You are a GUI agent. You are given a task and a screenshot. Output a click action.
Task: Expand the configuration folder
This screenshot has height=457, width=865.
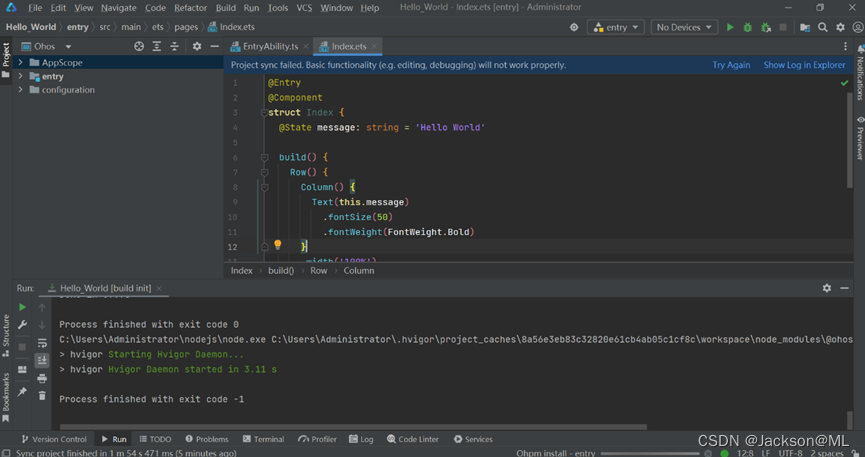20,89
